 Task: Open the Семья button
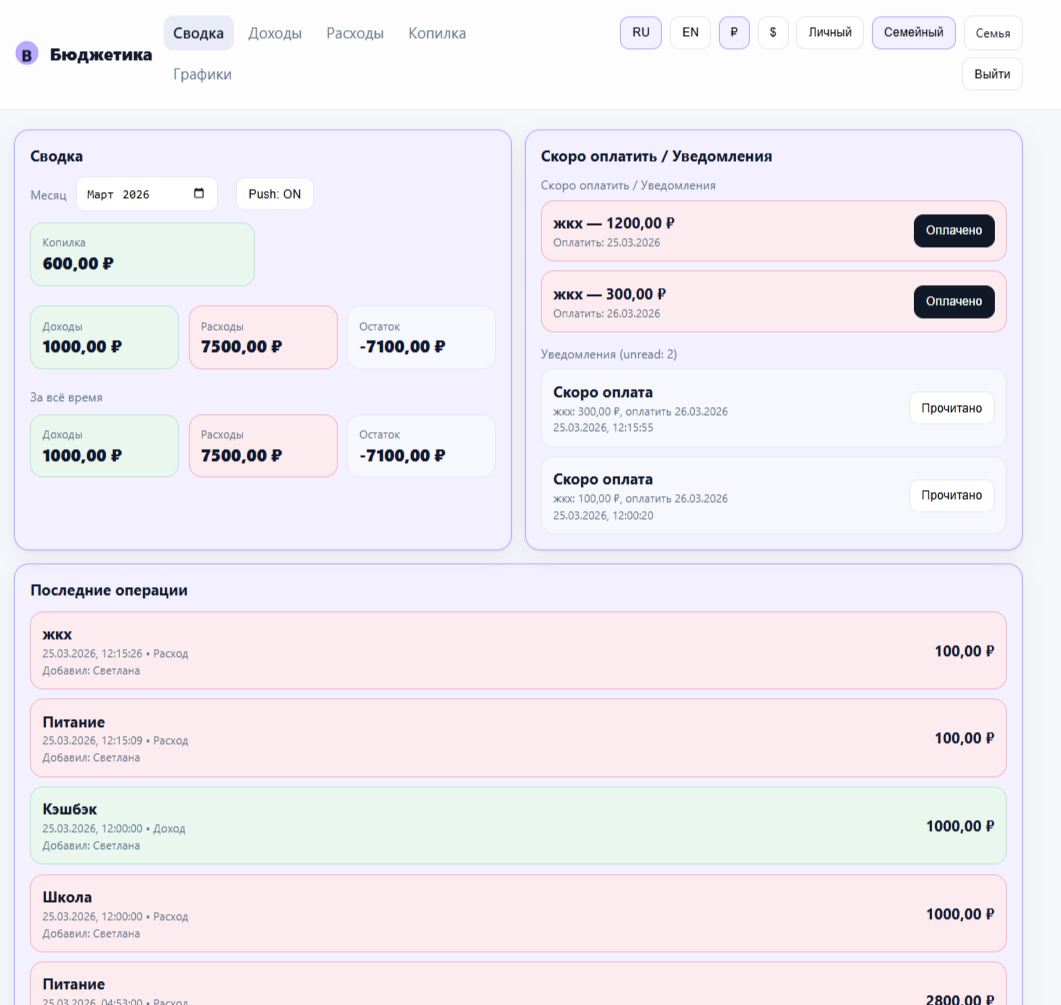click(993, 33)
